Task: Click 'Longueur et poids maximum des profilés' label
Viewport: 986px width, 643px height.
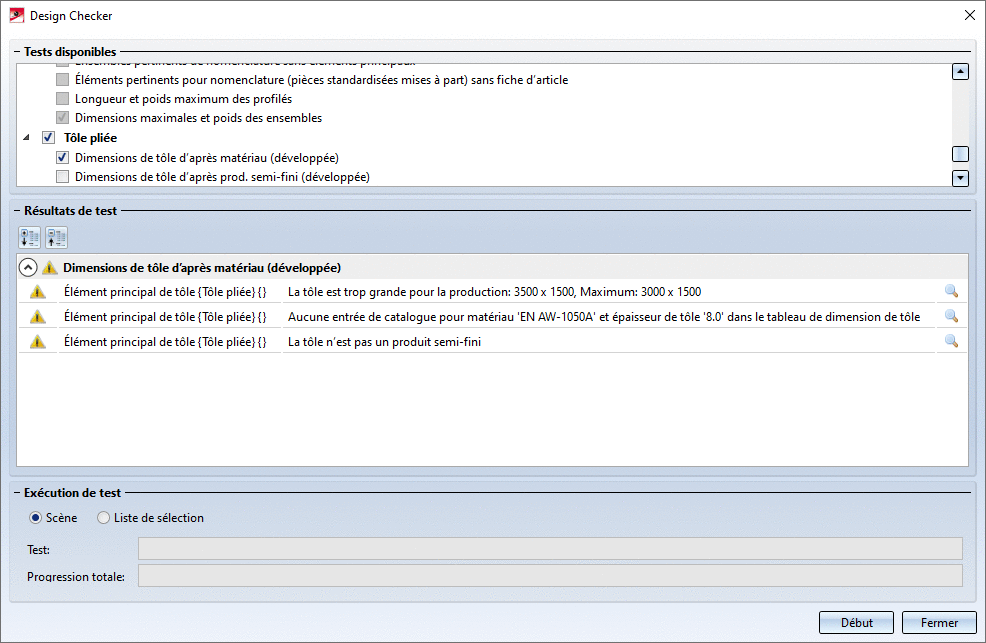Action: [184, 99]
